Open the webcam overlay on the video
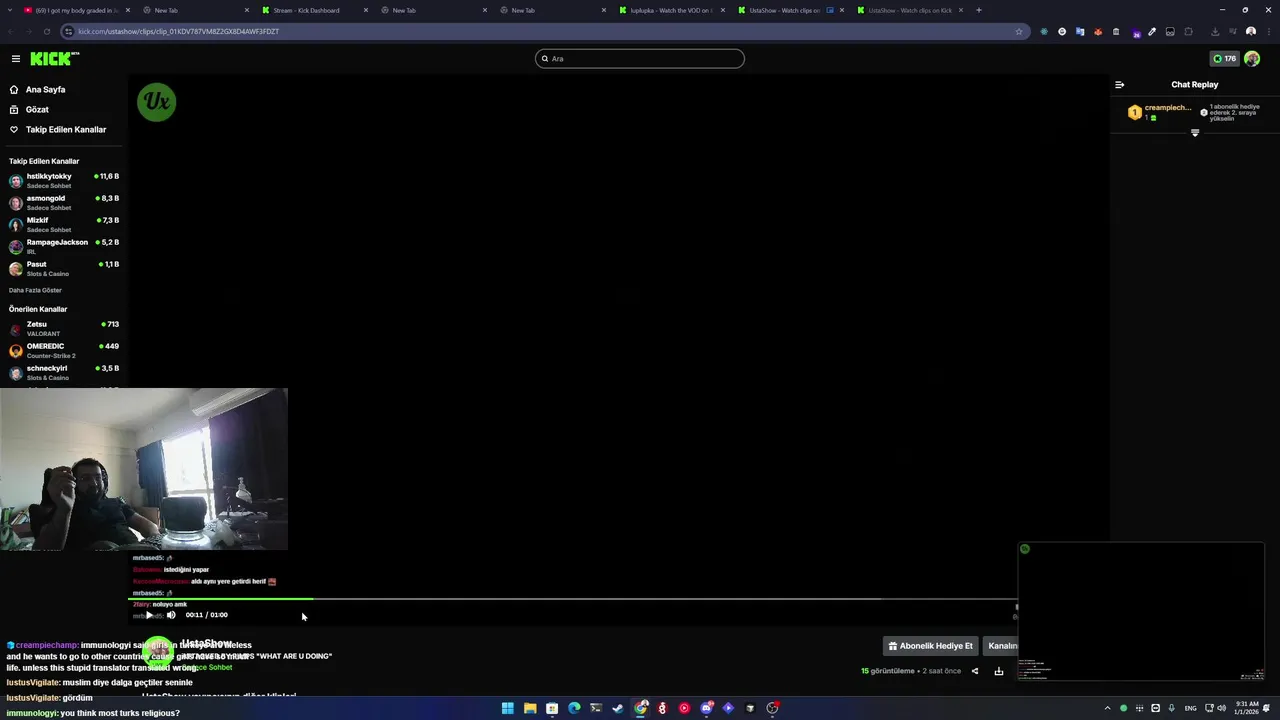 click(144, 469)
